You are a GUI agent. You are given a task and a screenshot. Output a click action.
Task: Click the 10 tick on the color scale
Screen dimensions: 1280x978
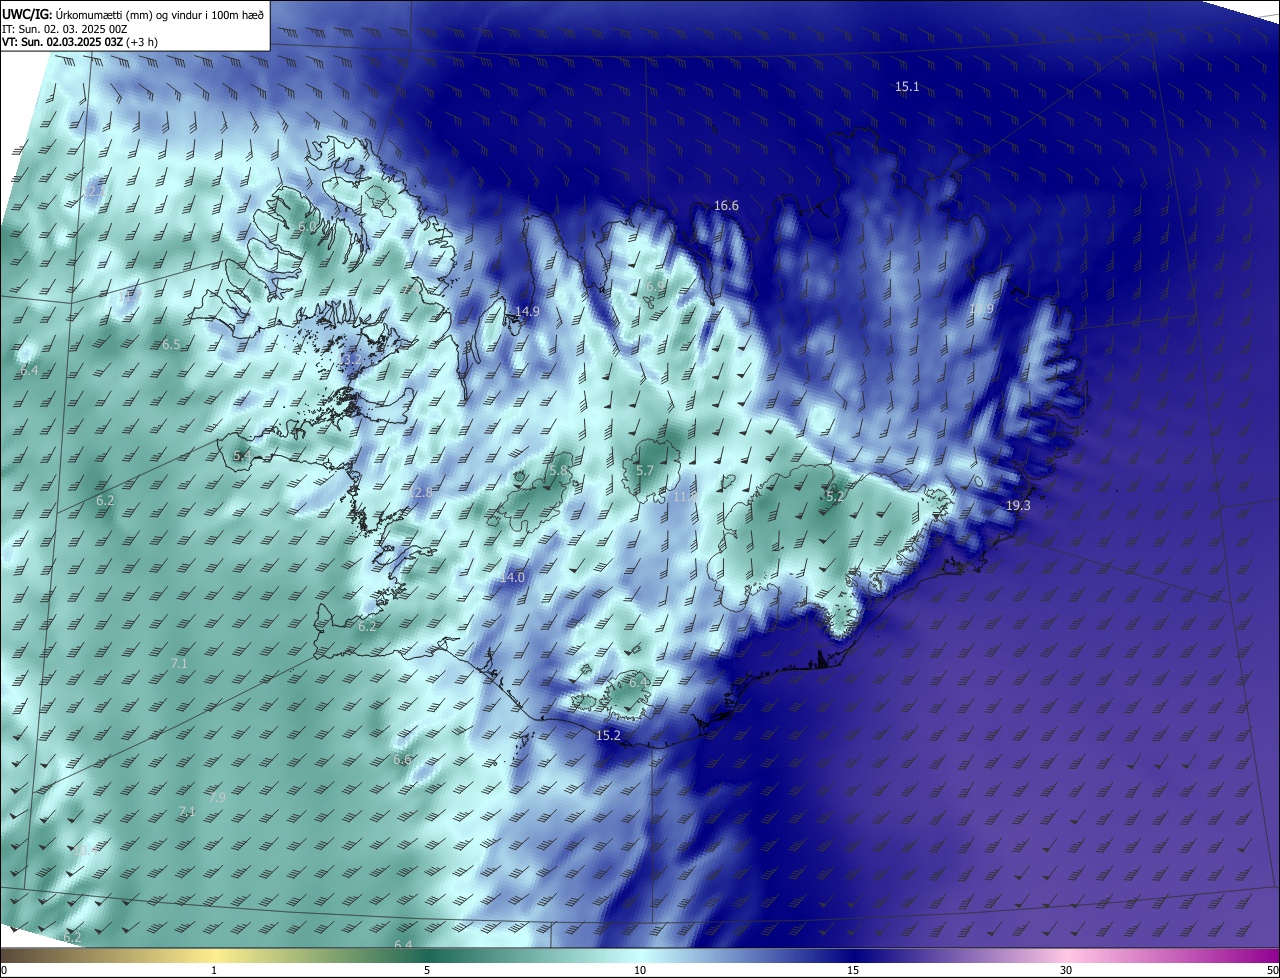640,970
